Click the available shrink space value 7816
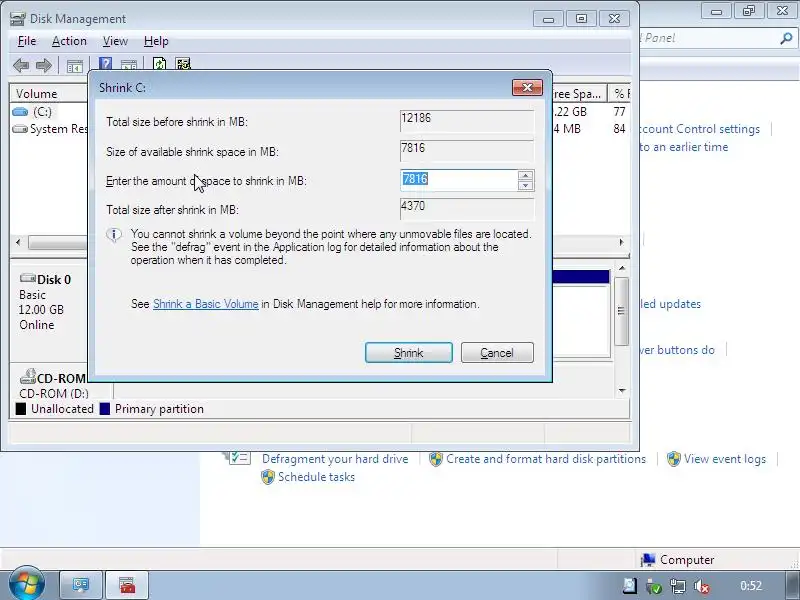The image size is (800, 600). pos(467,151)
